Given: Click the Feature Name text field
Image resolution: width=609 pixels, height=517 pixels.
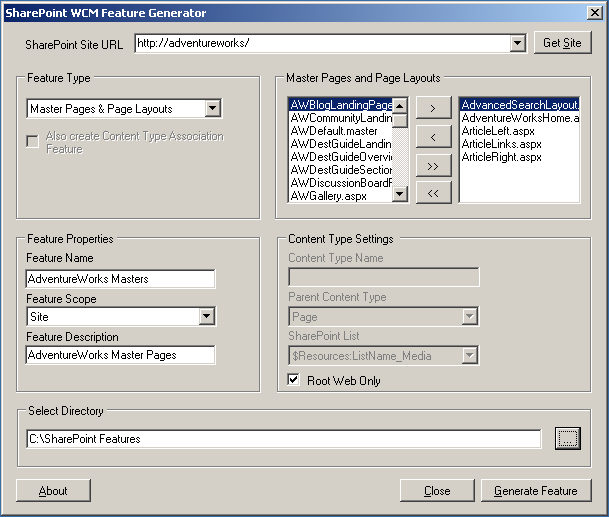Looking at the screenshot, I should pos(120,279).
